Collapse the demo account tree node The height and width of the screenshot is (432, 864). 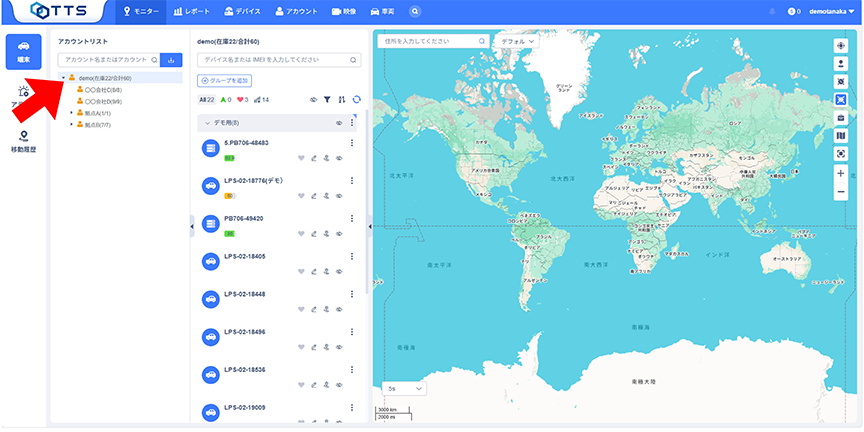point(63,78)
